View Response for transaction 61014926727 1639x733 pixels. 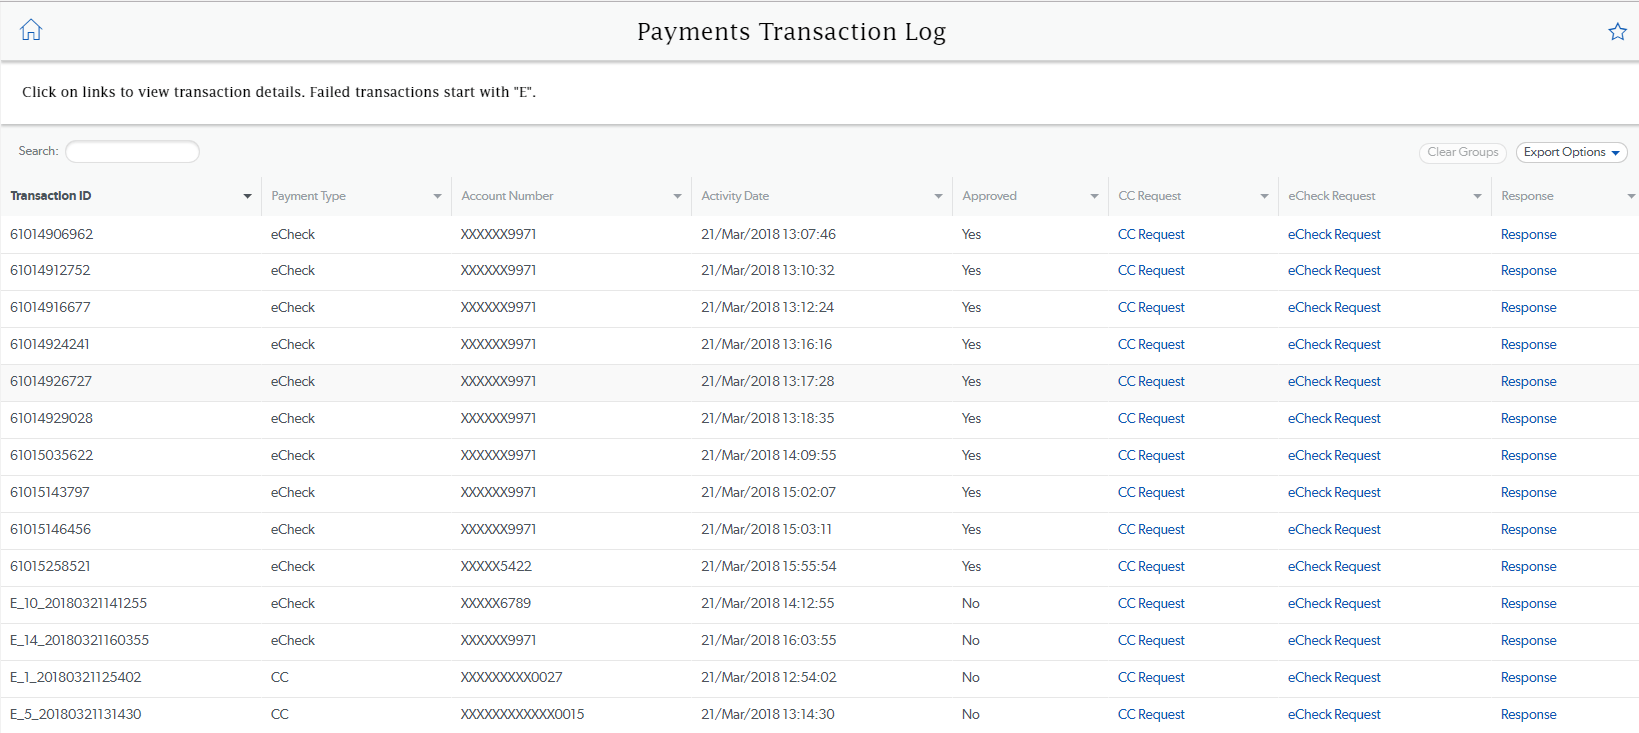(x=1528, y=382)
